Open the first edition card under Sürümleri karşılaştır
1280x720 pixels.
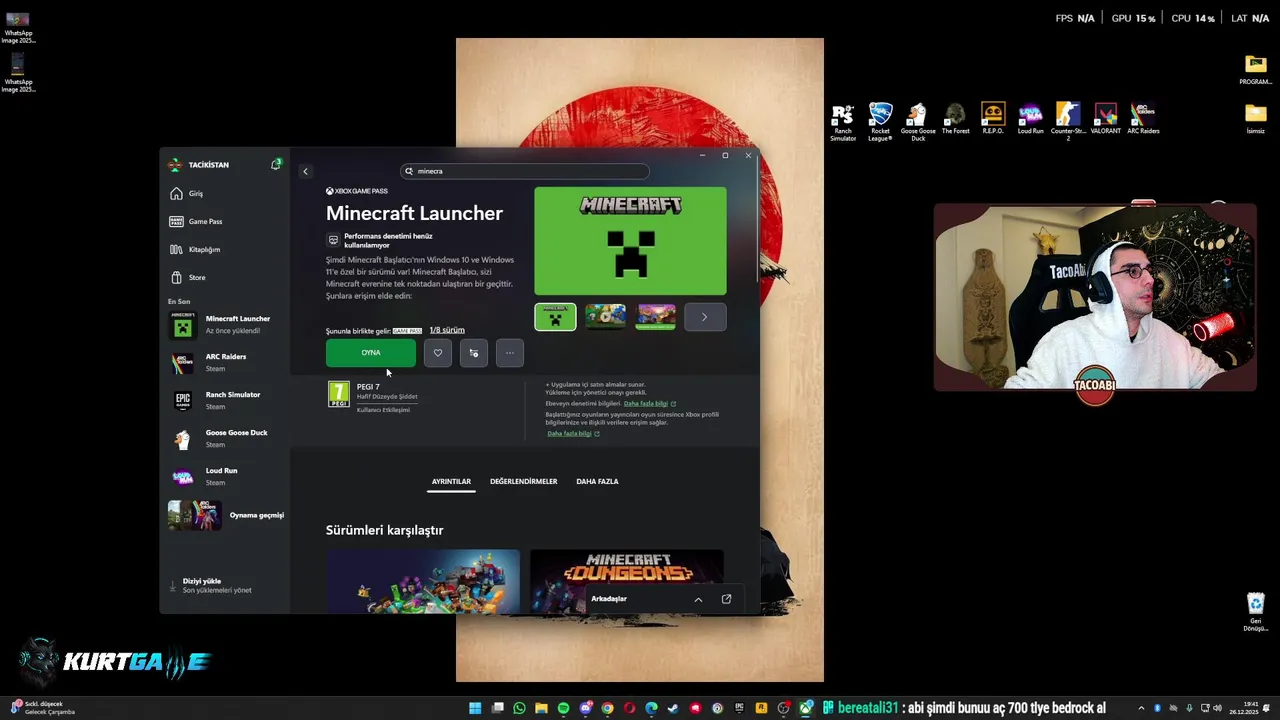[x=423, y=581]
